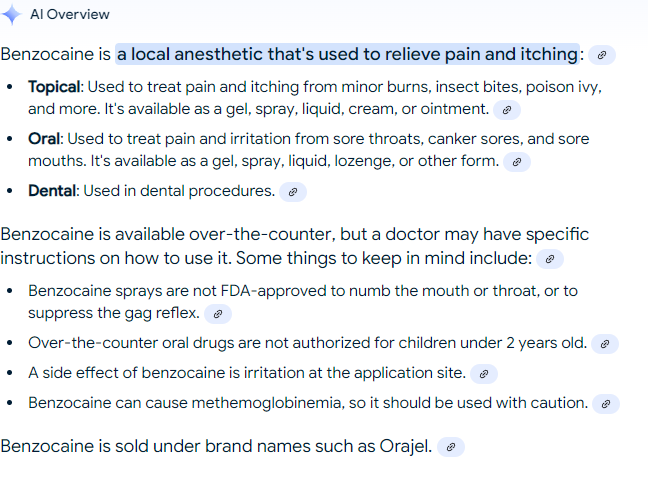The image size is (648, 494).
Task: Open source link for the Topical bullet
Action: [507, 109]
